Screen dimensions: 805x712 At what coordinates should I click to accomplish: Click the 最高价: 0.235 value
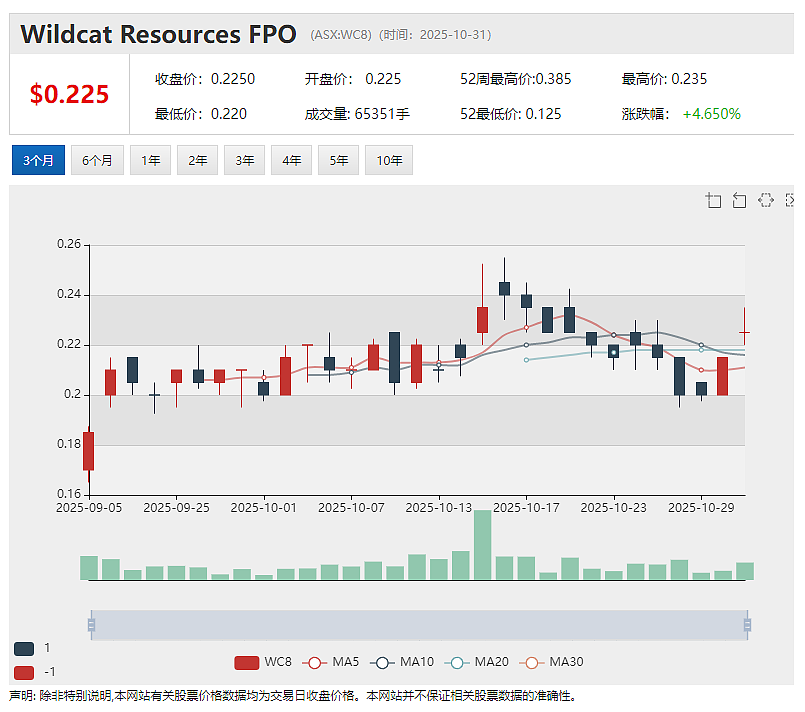point(664,79)
